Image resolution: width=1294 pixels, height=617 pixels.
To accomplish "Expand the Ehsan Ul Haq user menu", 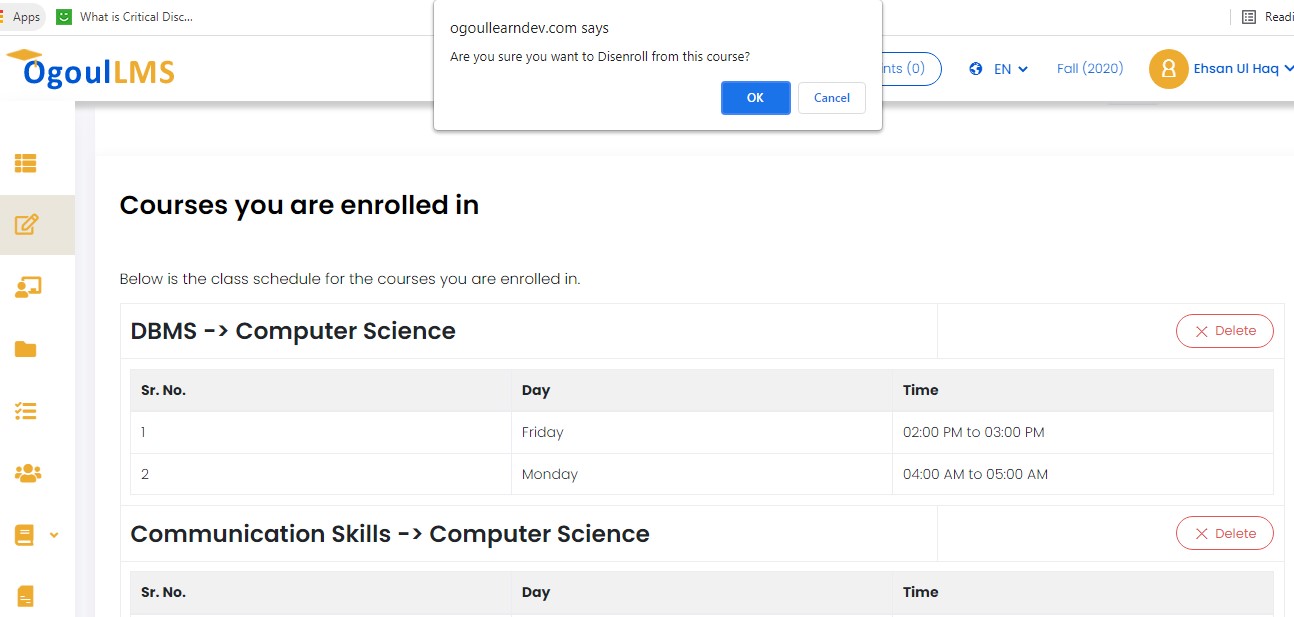I will pyautogui.click(x=1243, y=69).
